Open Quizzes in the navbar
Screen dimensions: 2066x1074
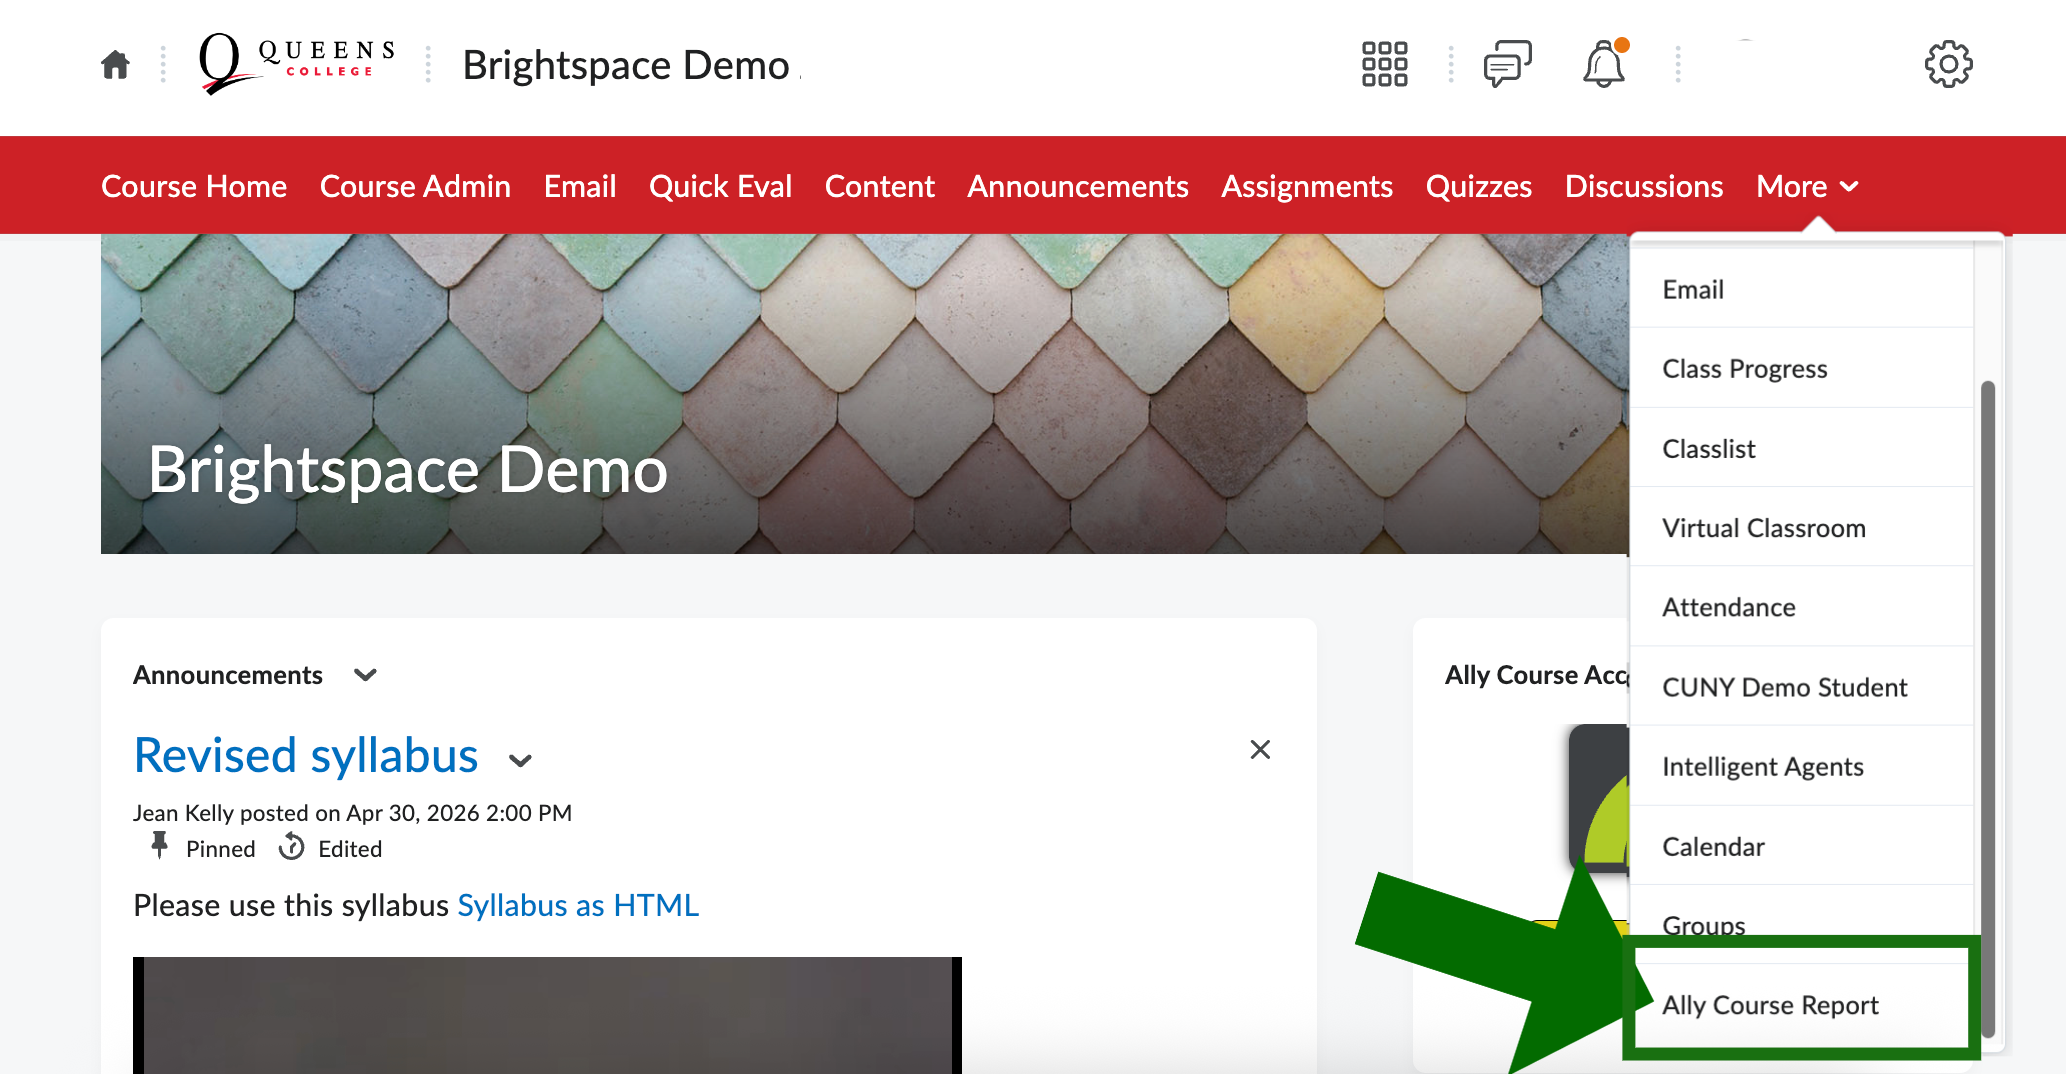[x=1479, y=186]
